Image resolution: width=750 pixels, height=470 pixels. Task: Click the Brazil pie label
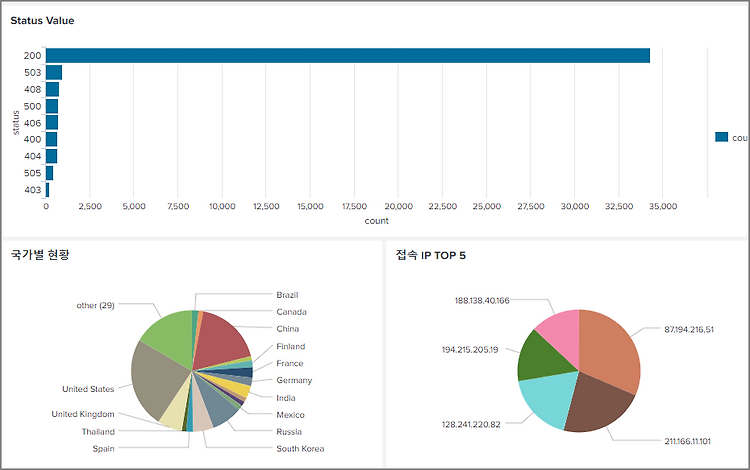(287, 295)
